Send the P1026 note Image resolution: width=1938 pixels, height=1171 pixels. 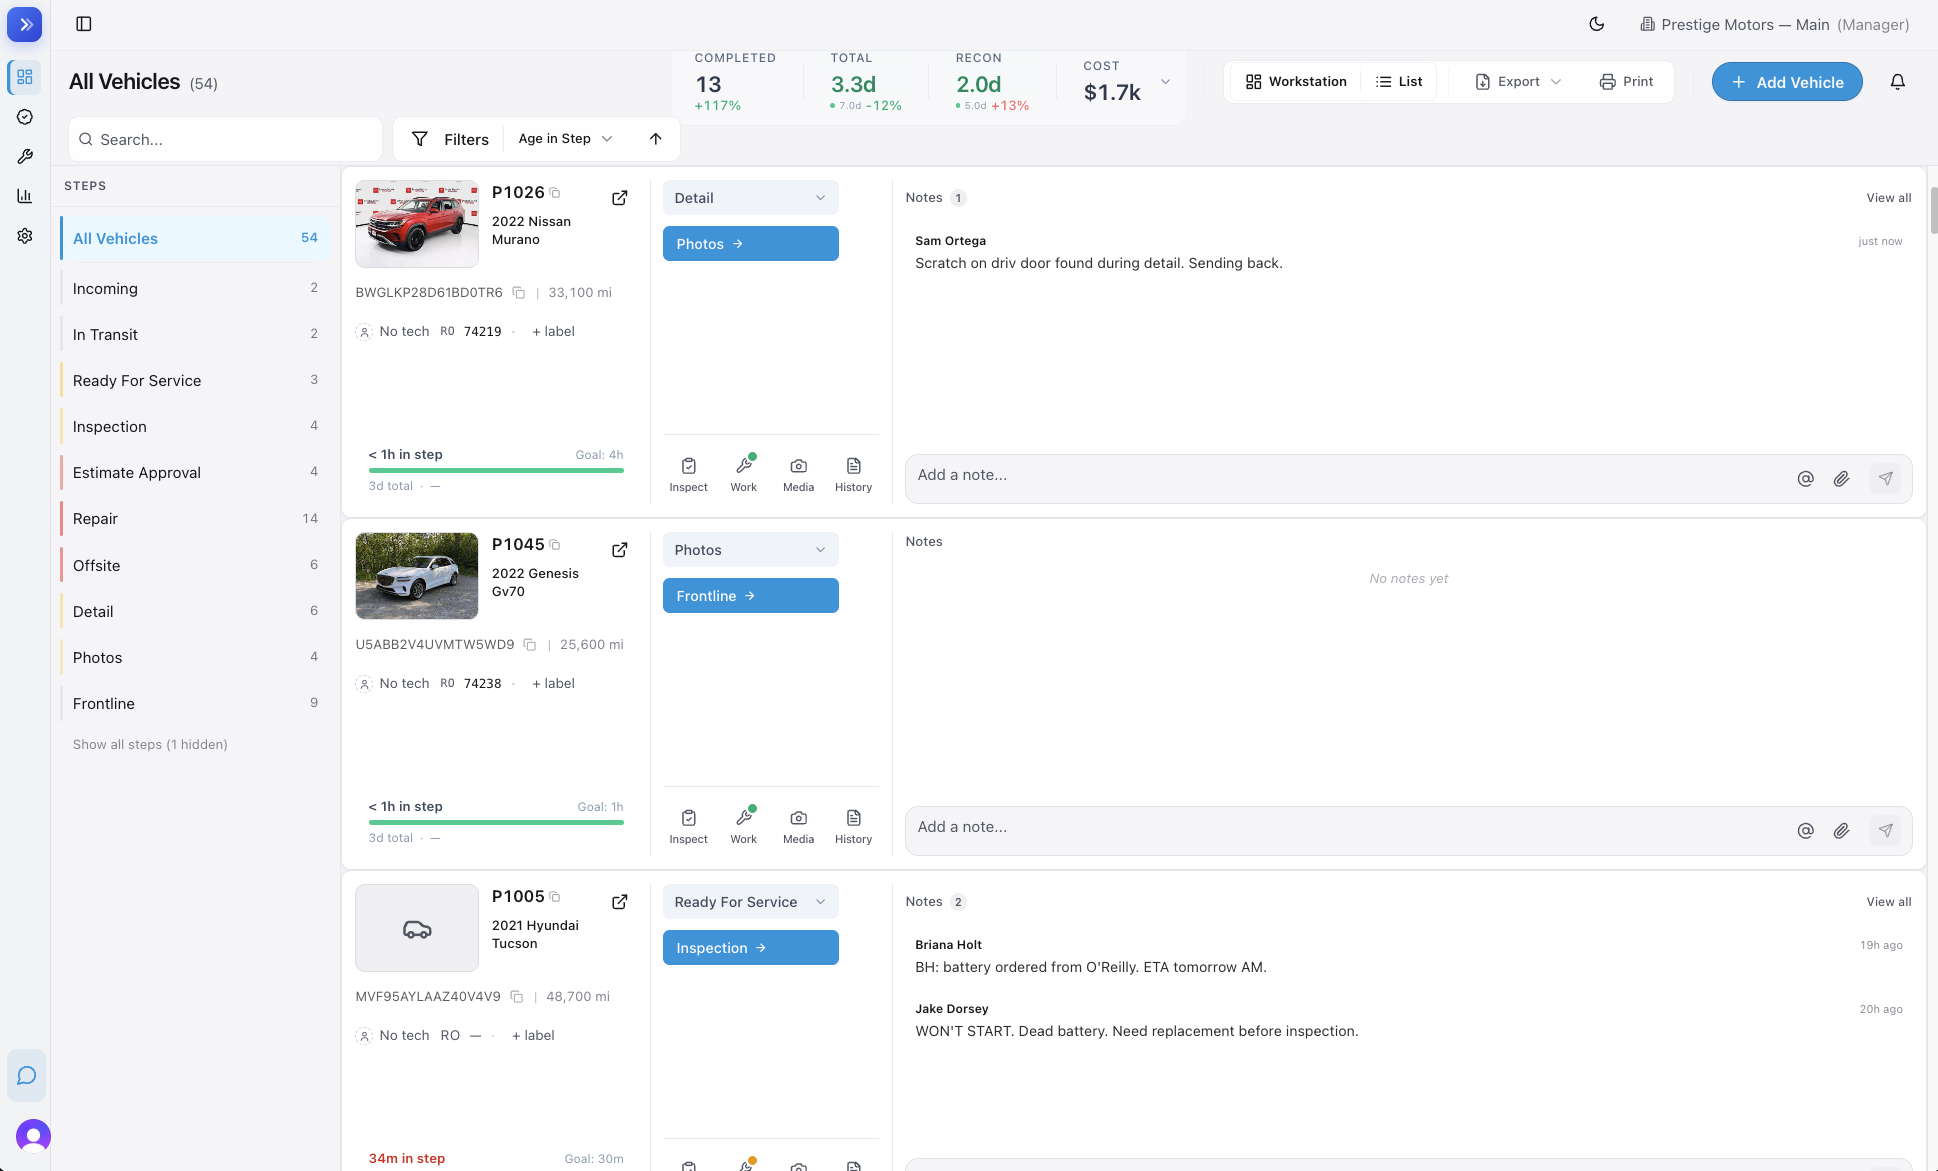(1886, 479)
